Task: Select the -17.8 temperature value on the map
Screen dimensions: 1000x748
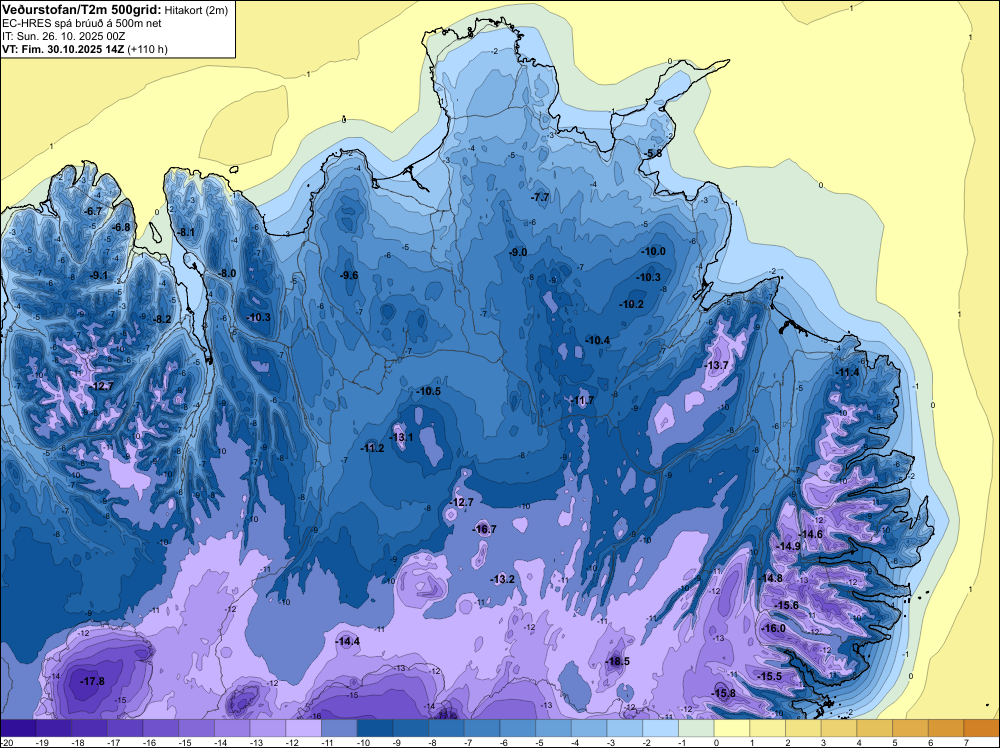Action: pos(92,681)
